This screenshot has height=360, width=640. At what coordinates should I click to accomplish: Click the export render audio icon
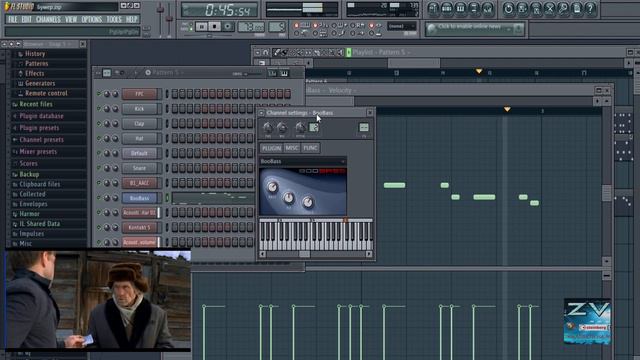tap(536, 9)
